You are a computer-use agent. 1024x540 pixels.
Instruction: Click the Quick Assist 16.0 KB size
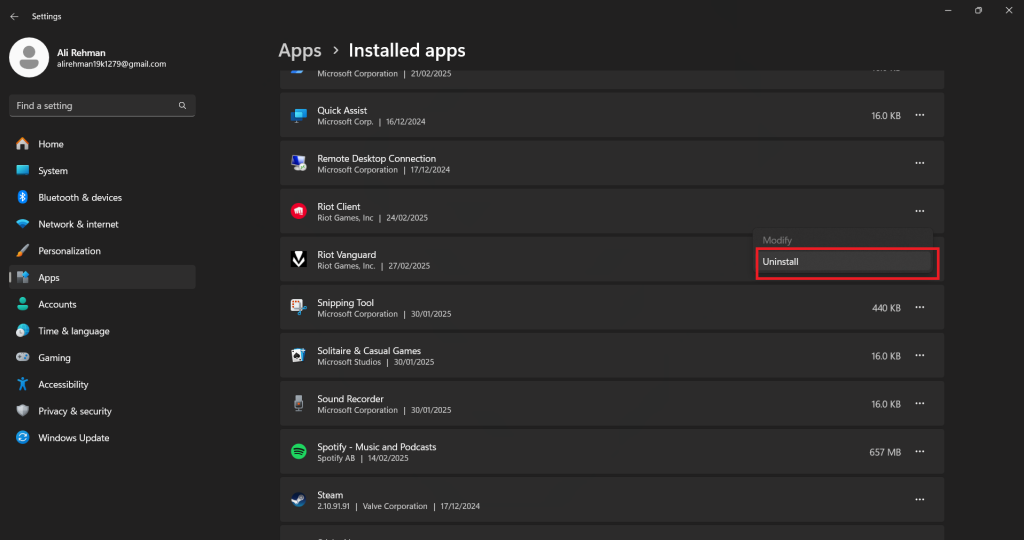click(886, 116)
